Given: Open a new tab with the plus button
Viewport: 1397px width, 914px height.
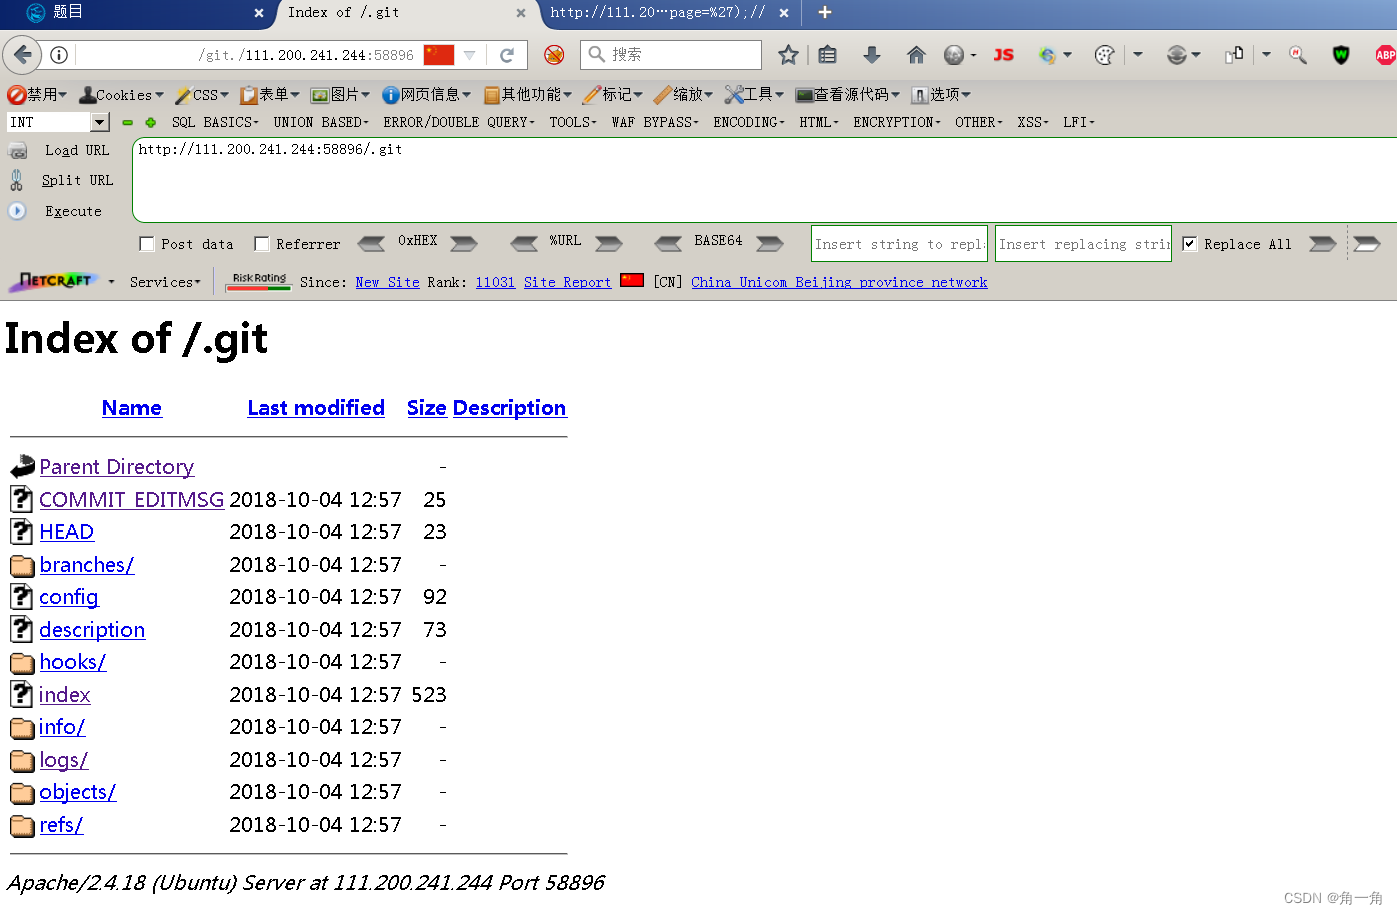Looking at the screenshot, I should coord(825,13).
